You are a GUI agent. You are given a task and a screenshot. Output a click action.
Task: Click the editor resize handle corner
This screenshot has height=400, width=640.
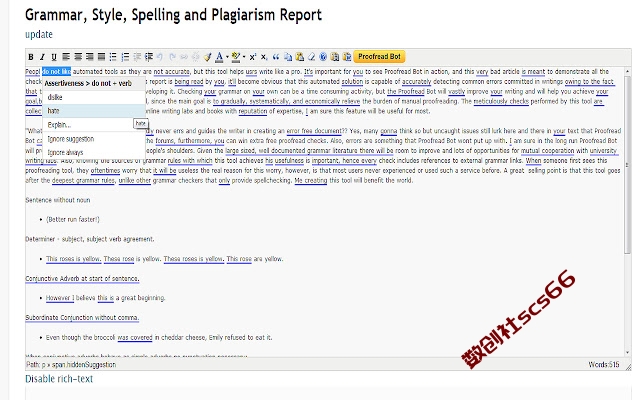[628, 367]
